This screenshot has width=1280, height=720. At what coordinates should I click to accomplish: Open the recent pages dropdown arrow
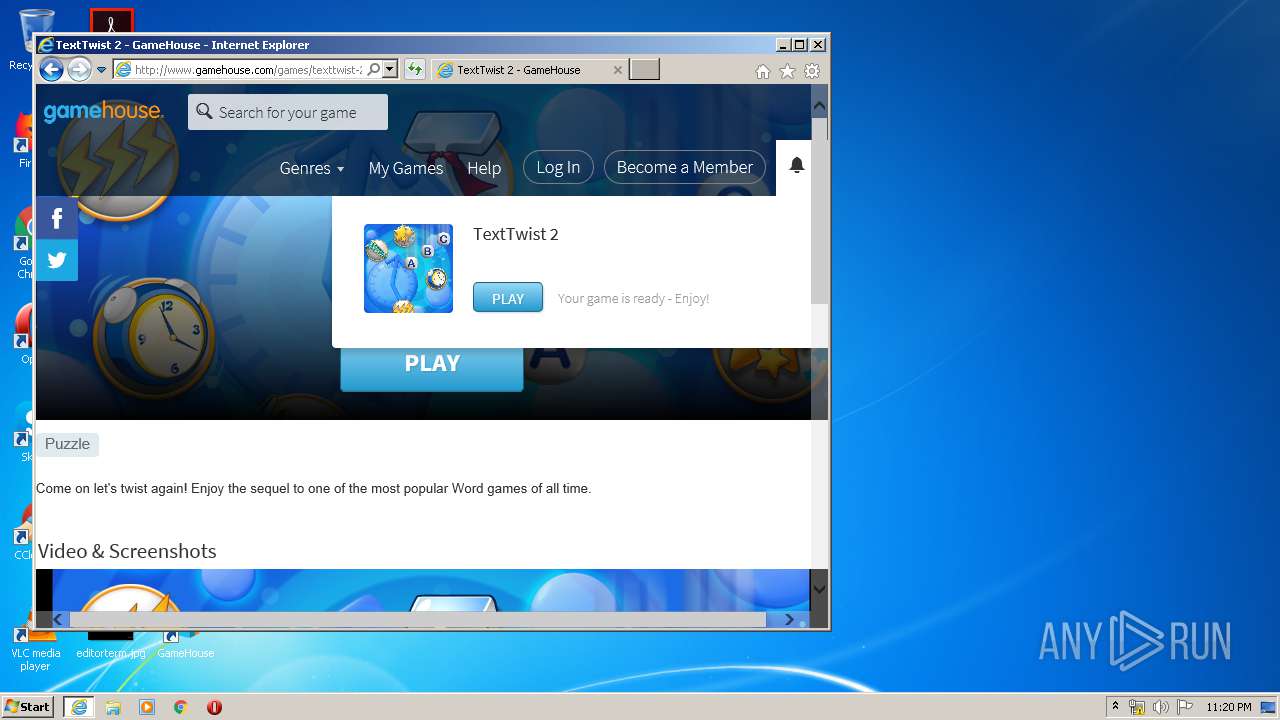[x=101, y=70]
